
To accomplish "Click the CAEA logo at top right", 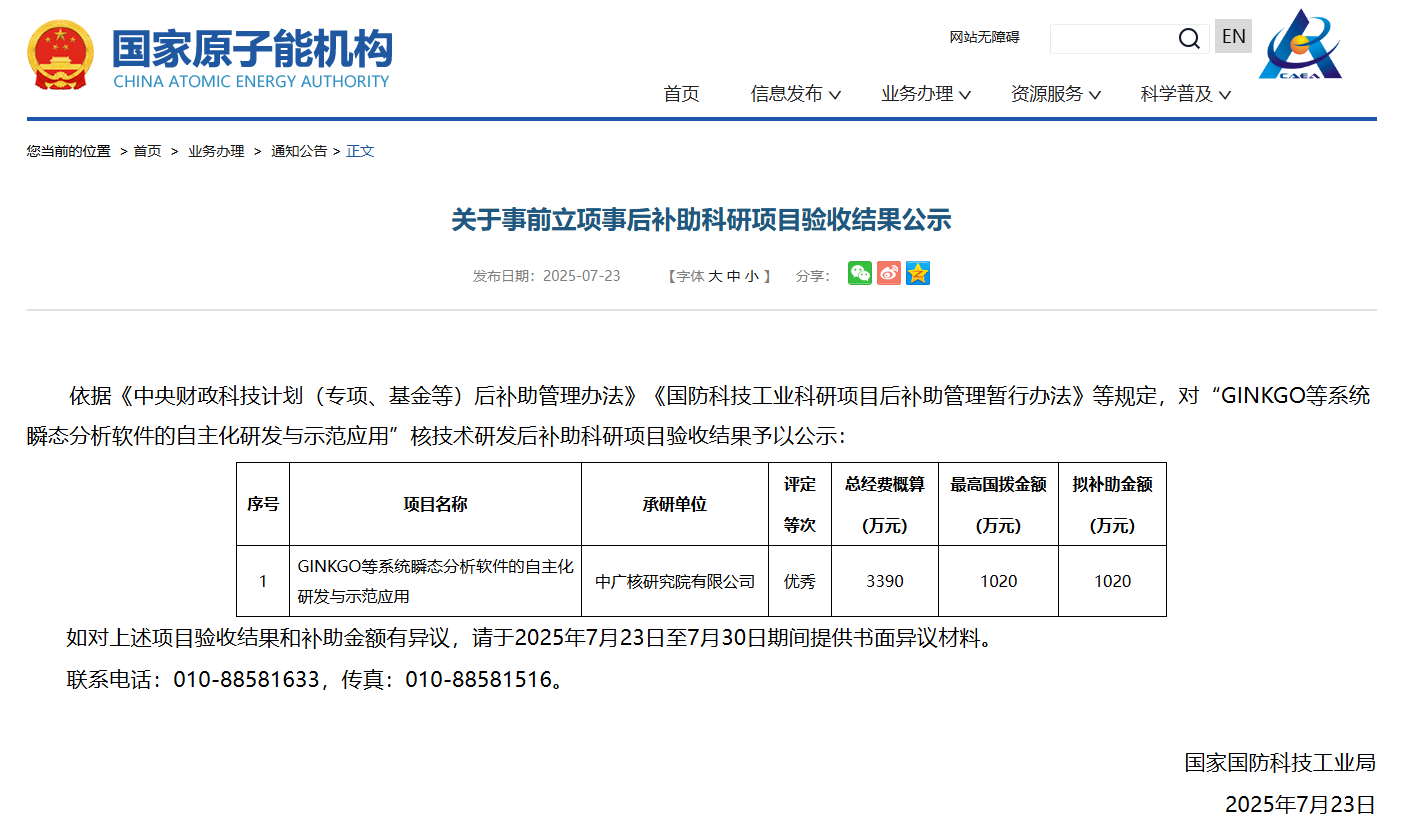I will [1300, 44].
